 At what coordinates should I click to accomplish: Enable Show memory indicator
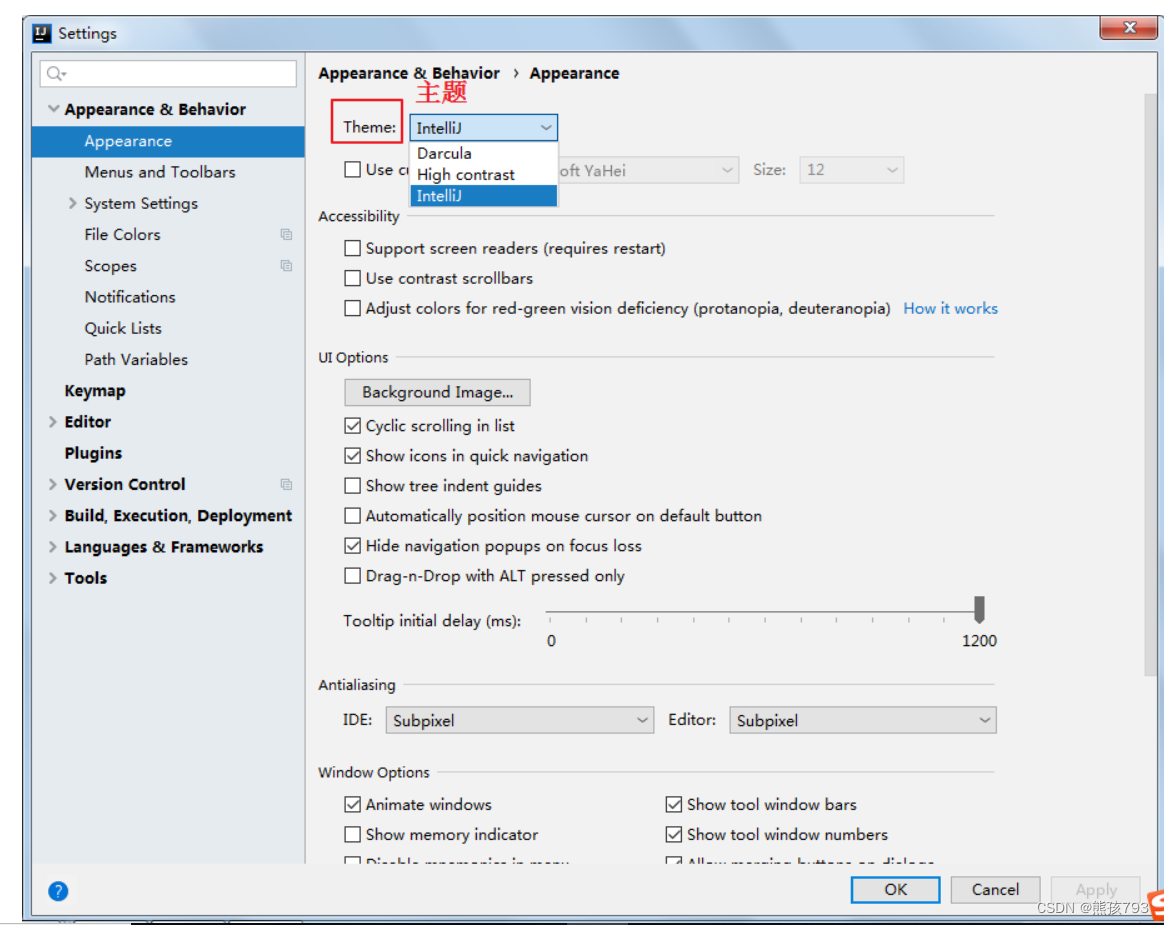tap(353, 834)
